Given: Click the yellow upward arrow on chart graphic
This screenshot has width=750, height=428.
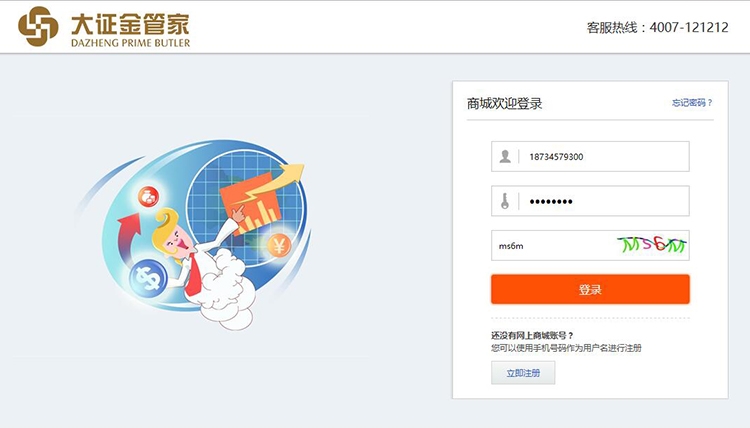Looking at the screenshot, I should [x=275, y=181].
